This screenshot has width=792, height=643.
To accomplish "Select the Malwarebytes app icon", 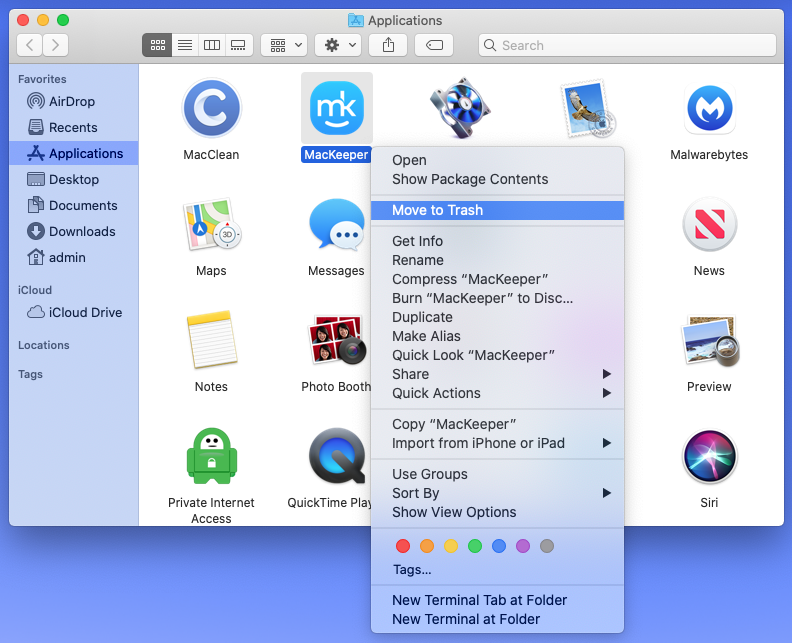I will (710, 108).
